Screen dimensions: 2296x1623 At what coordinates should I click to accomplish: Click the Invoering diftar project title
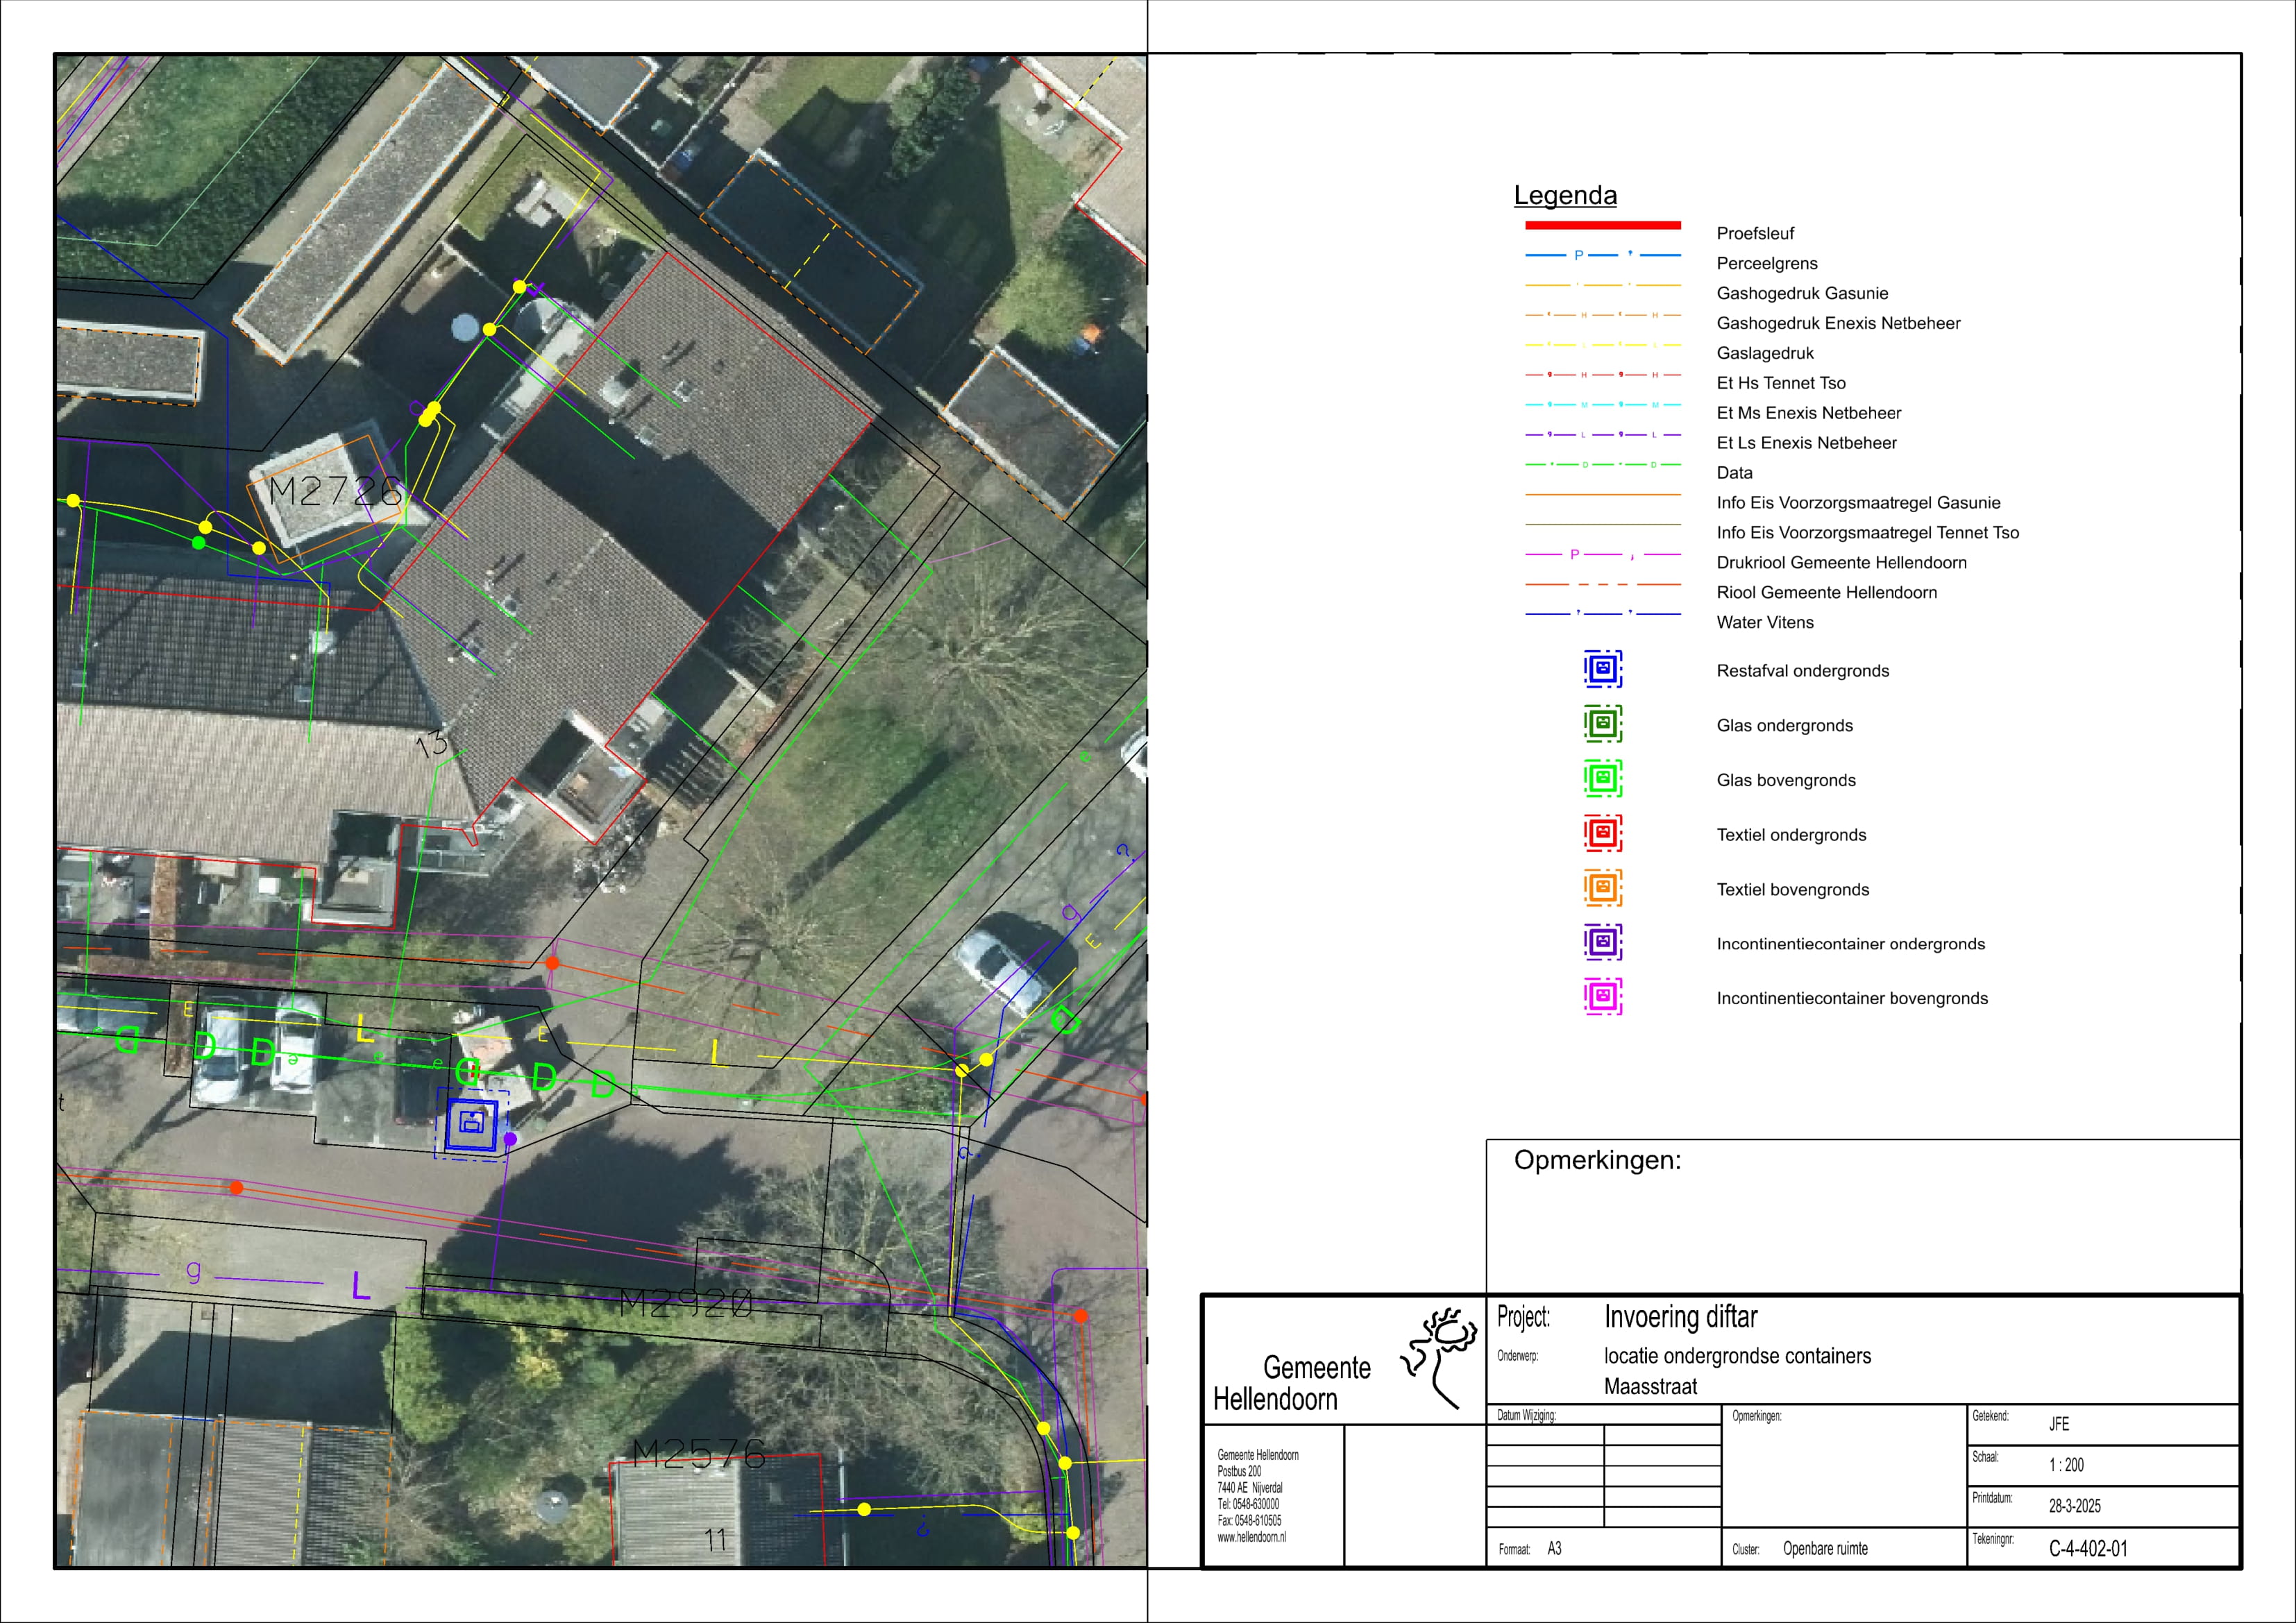1680,1318
